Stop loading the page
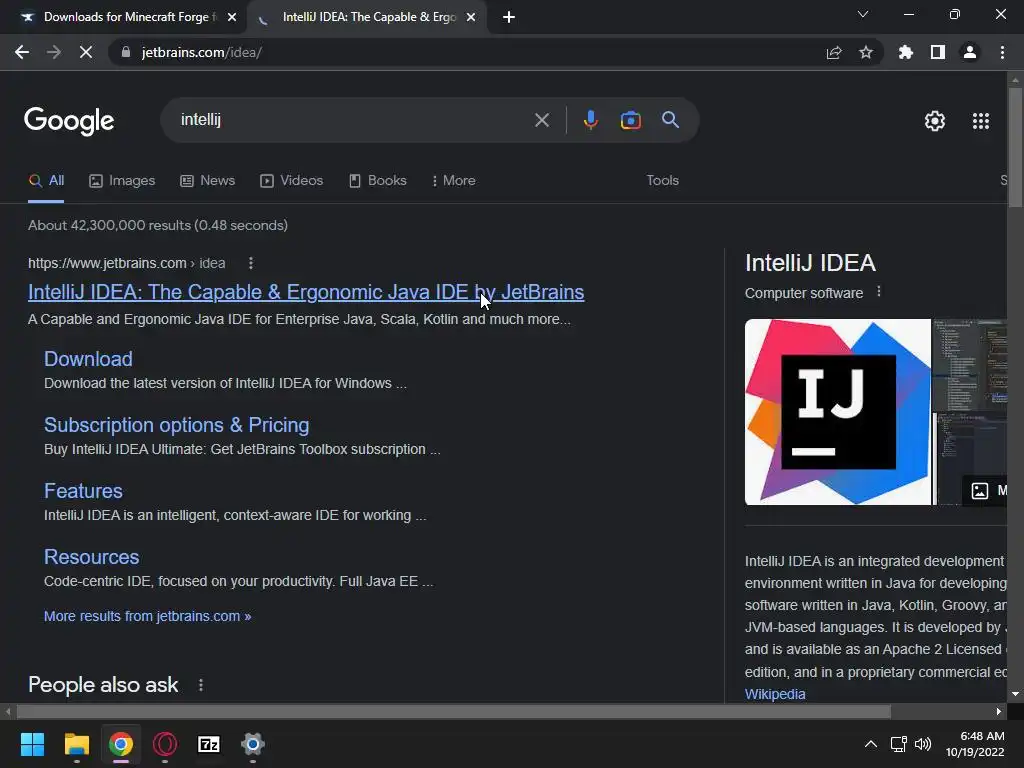Screen dimensions: 1024x768 tap(86, 52)
